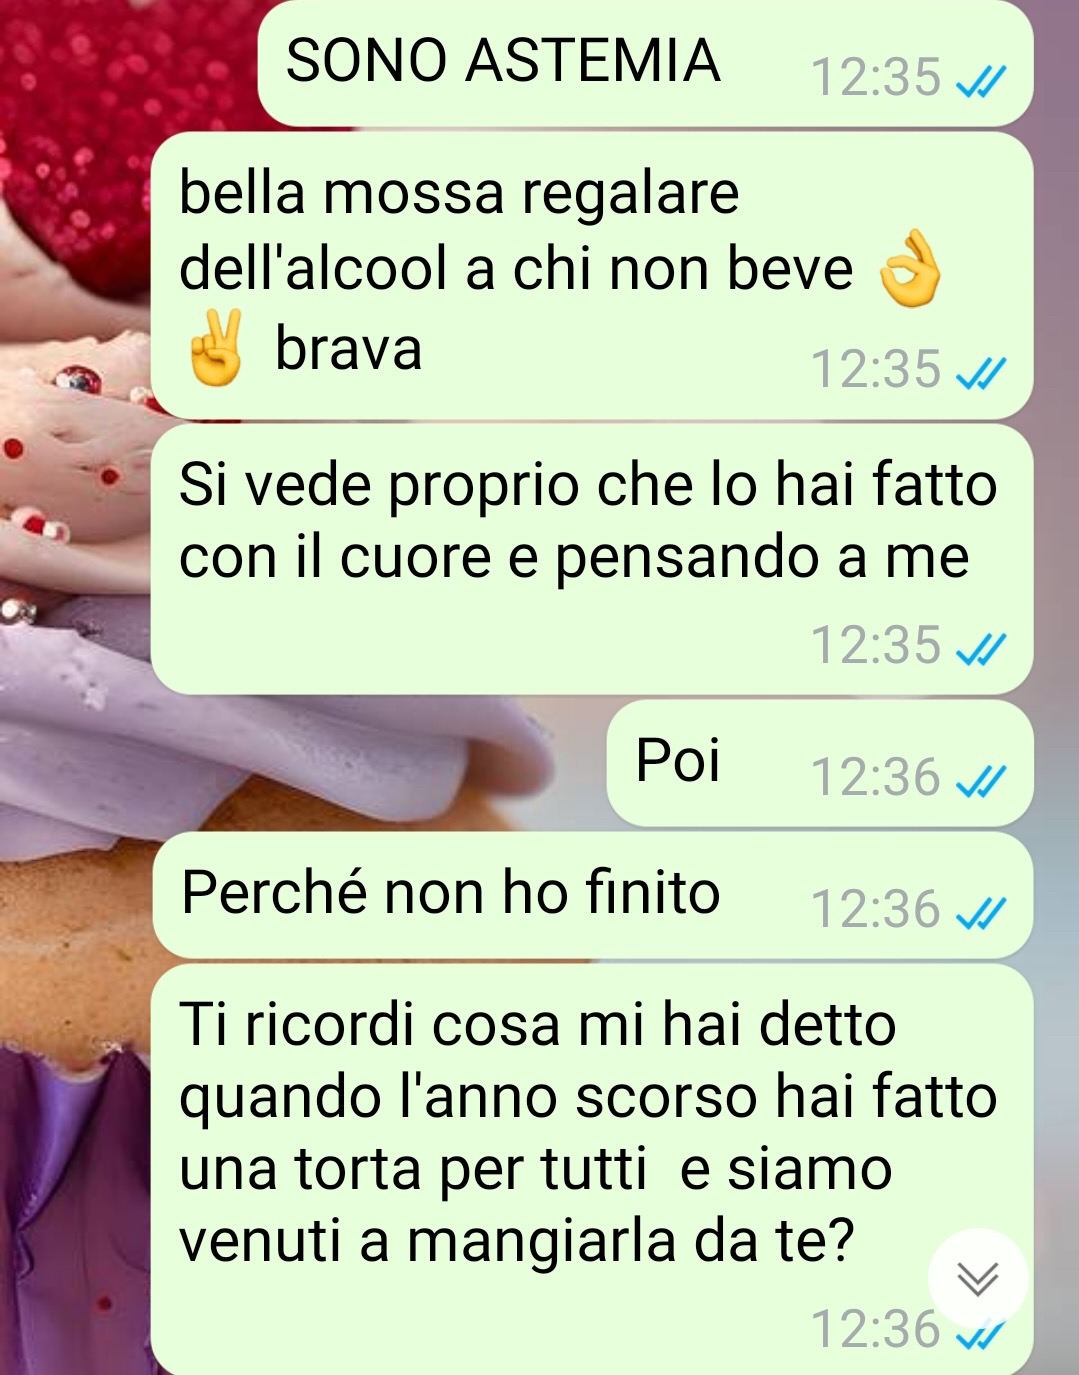Tap read ticks on 'Si vede proprio' message
This screenshot has height=1375, width=1079.
980,649
